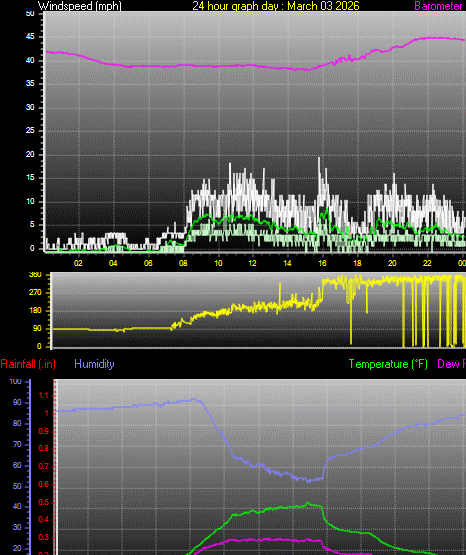Click the '02' hour label on the wind chart
466x555 pixels.
78,263
